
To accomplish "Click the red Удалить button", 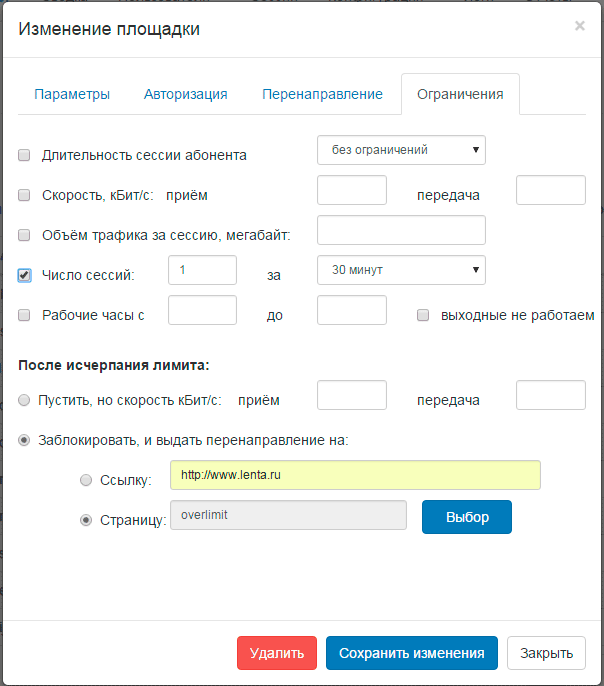I will click(x=277, y=653).
